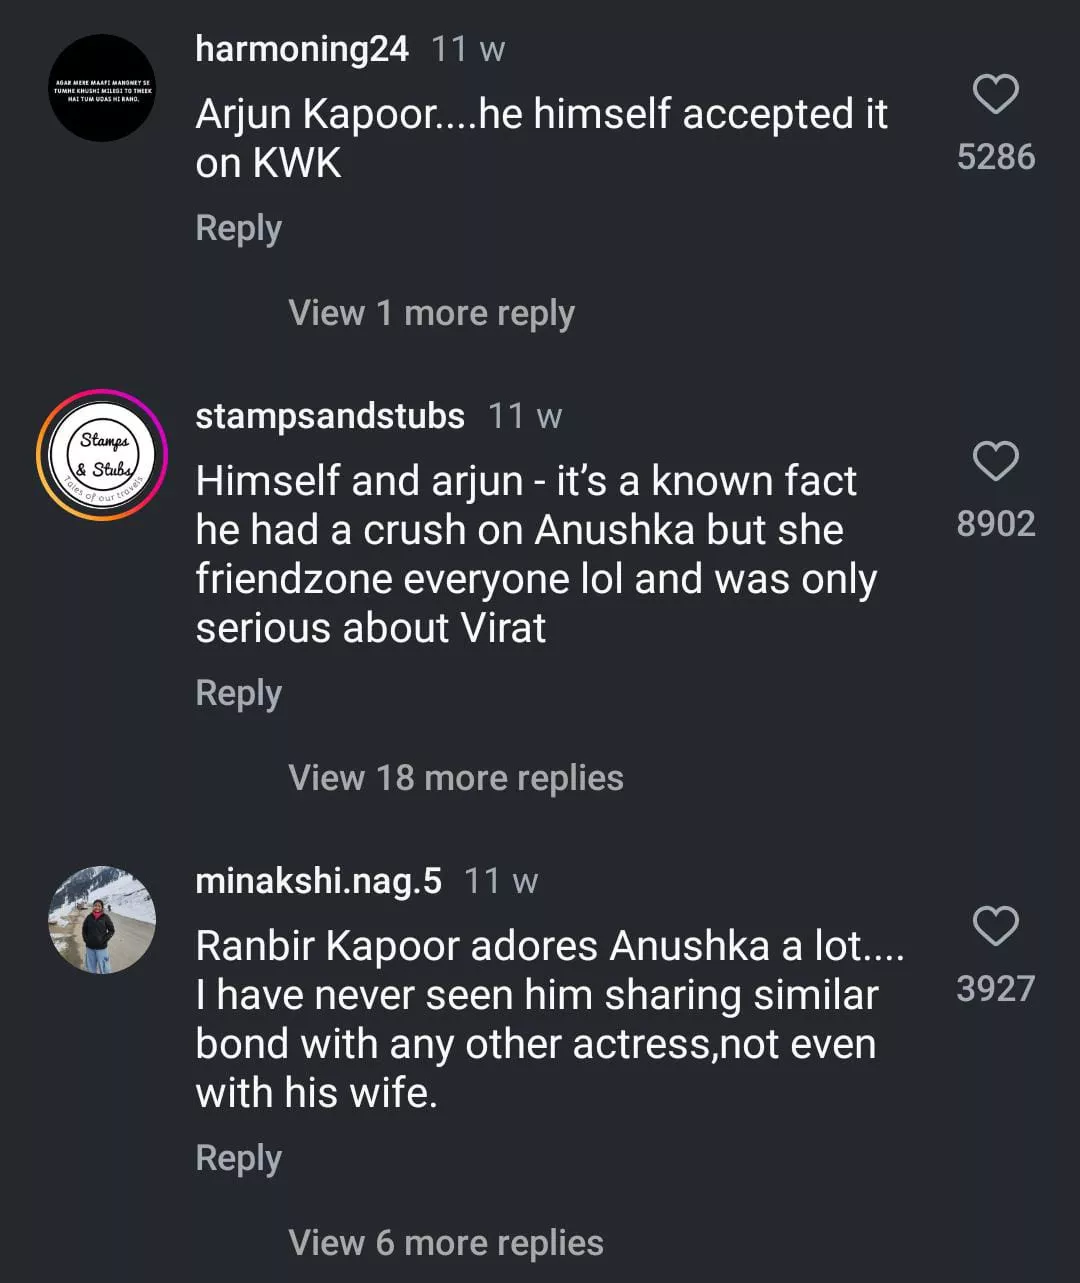Like harmoning24's comment with the heart
The width and height of the screenshot is (1080, 1283).
tap(995, 95)
